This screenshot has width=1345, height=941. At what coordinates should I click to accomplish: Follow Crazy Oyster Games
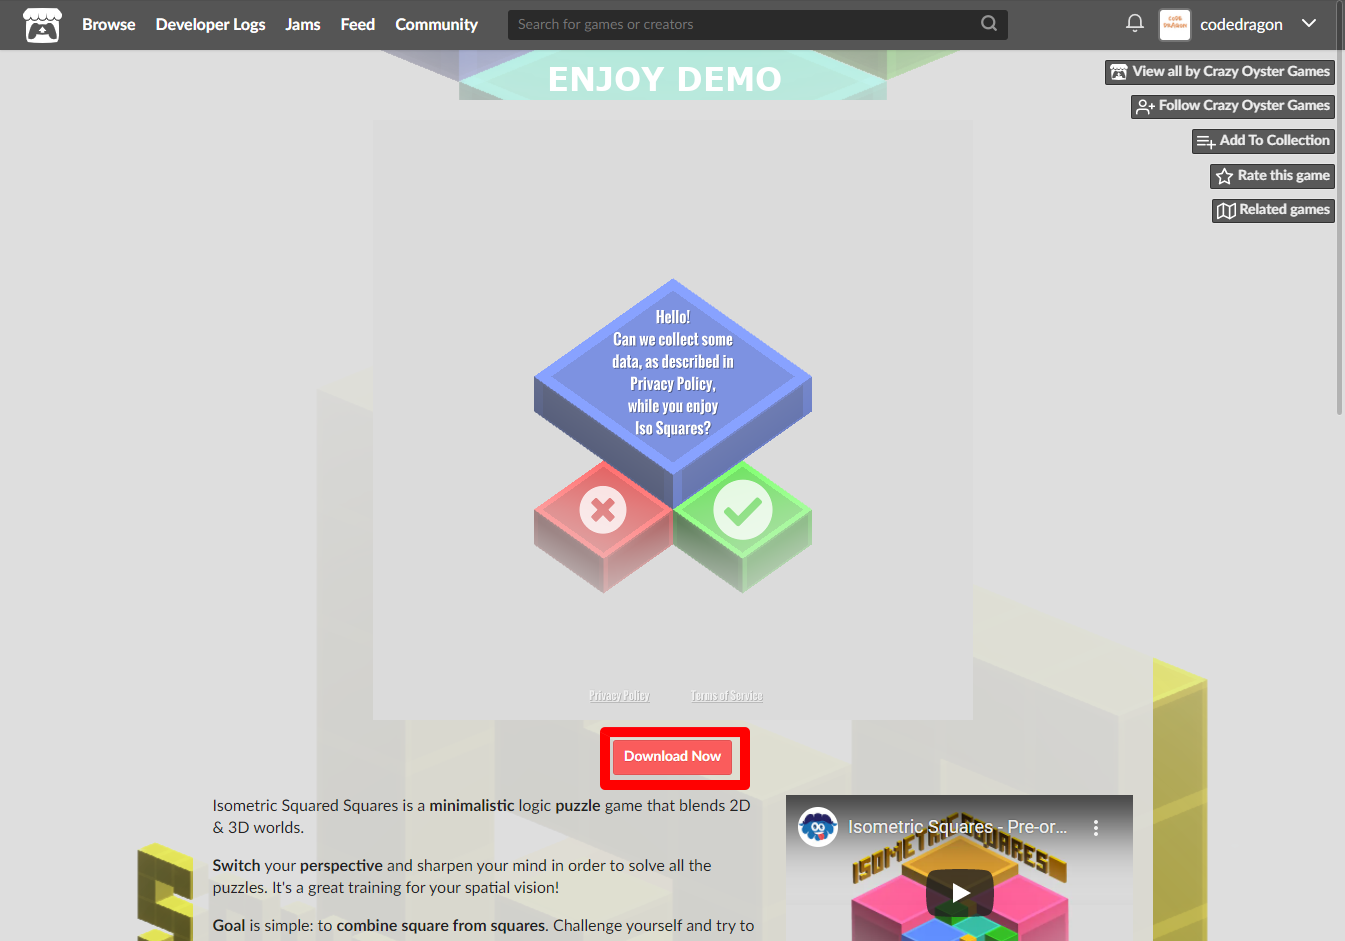pyautogui.click(x=1233, y=106)
